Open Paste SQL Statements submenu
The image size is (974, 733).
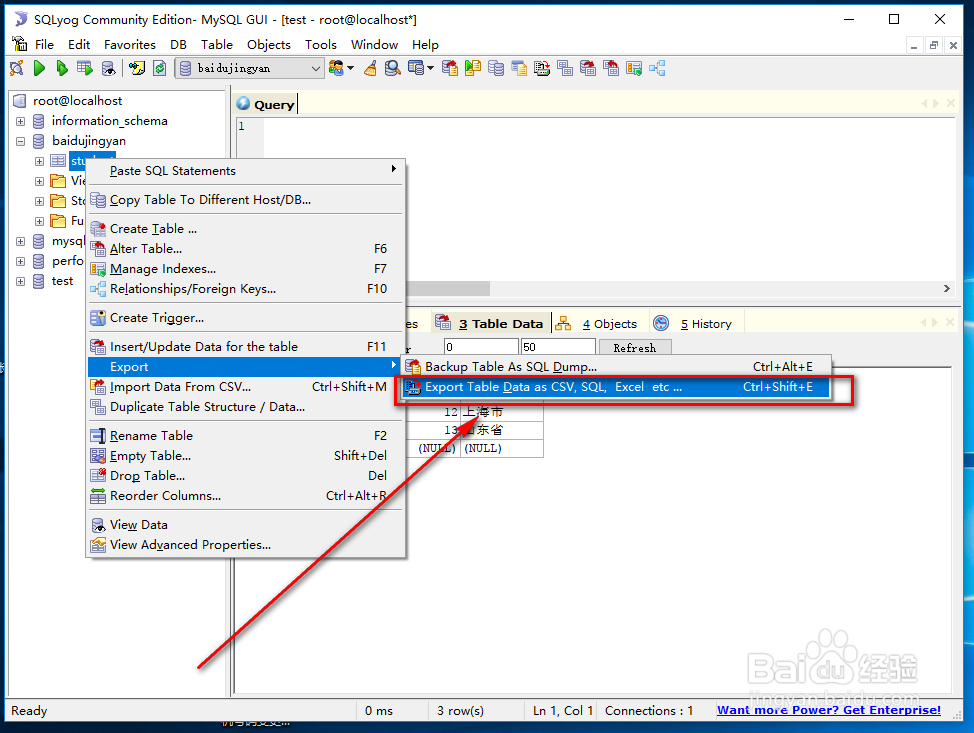[245, 170]
